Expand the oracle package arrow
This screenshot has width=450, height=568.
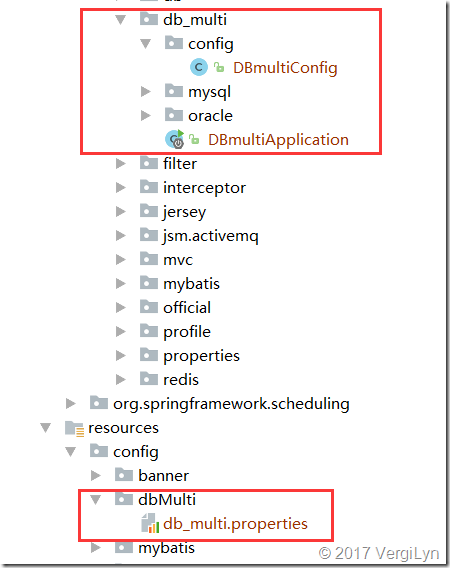pos(146,116)
